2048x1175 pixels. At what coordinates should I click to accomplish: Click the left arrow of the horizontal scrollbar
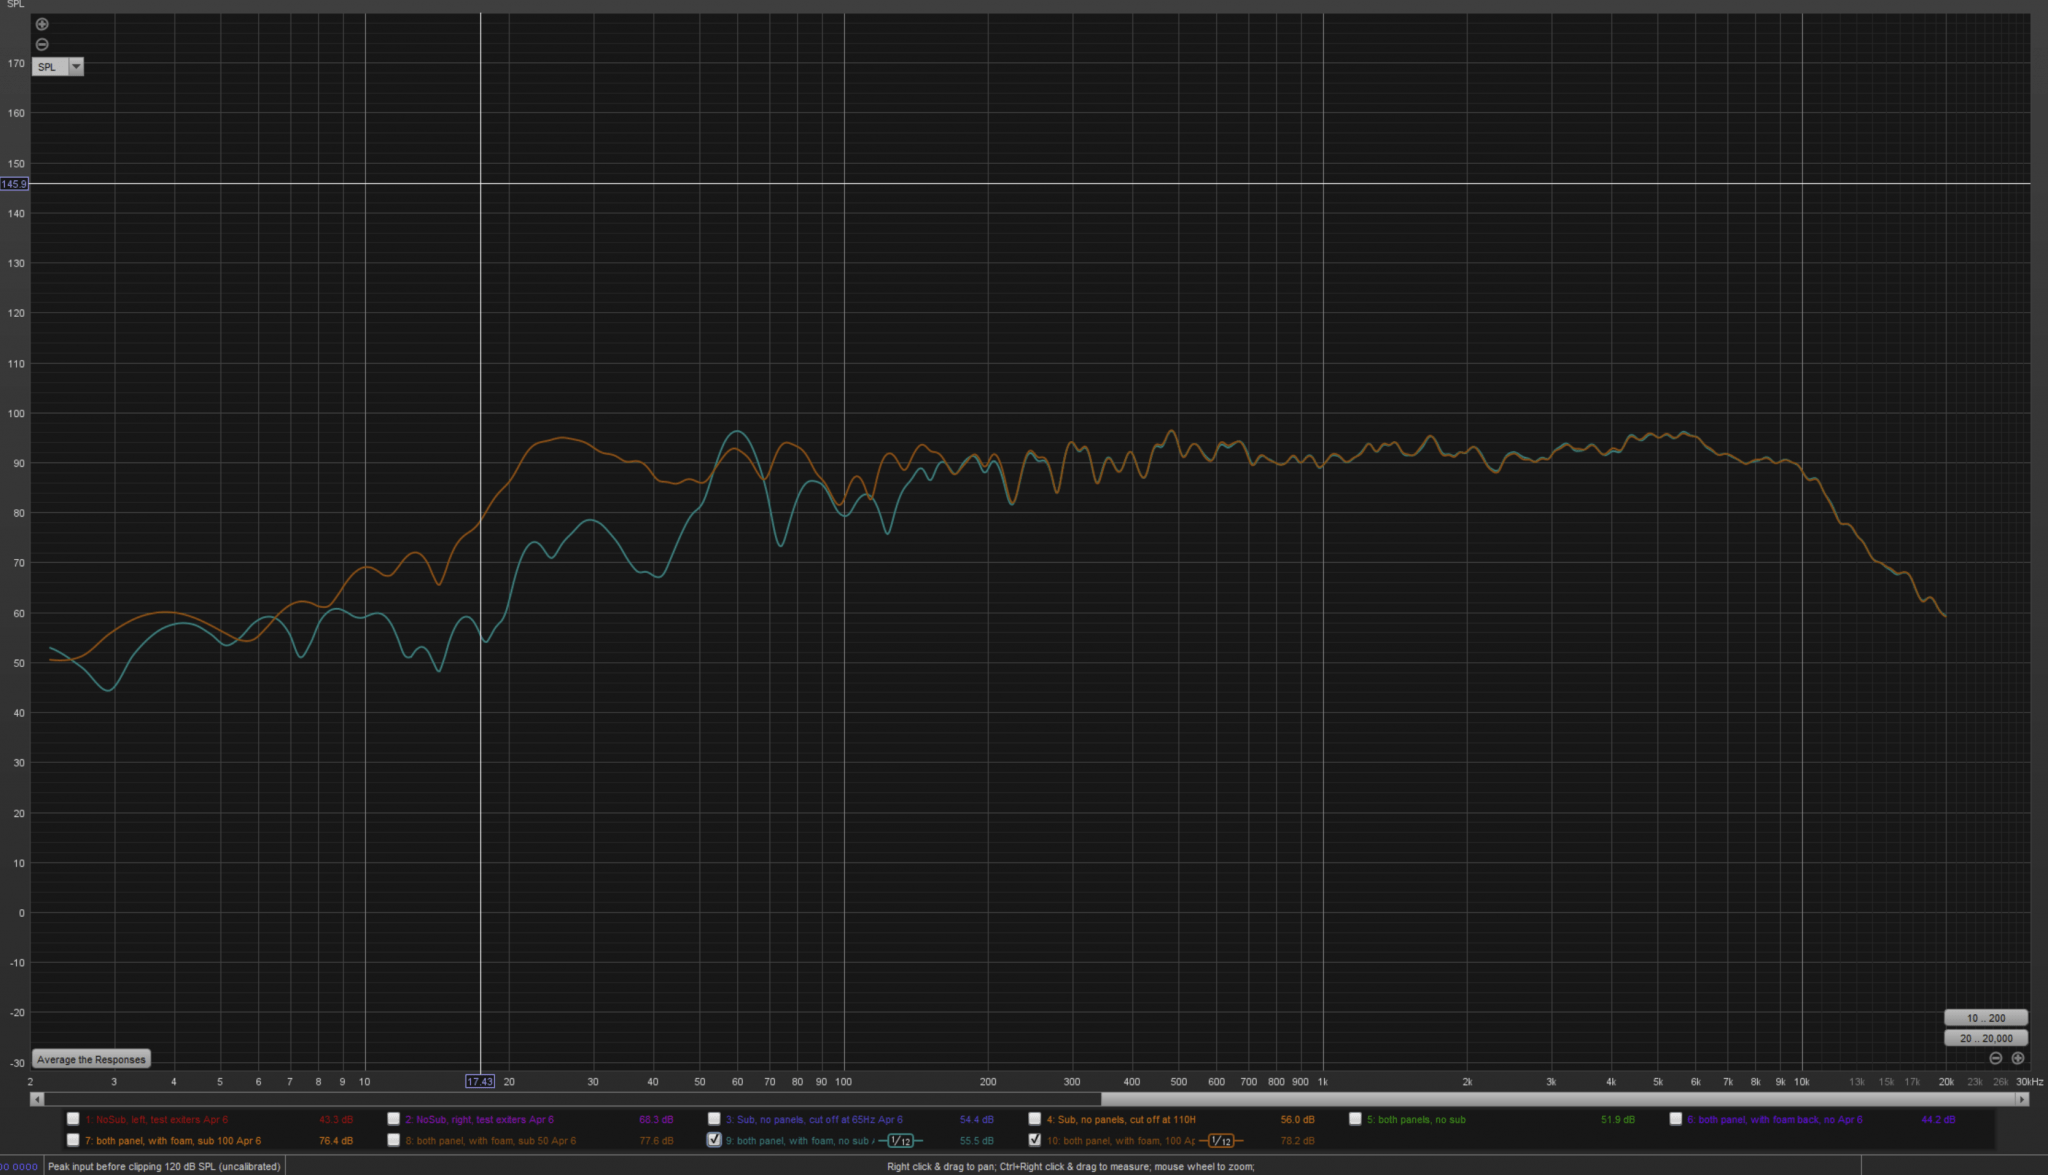point(38,1099)
